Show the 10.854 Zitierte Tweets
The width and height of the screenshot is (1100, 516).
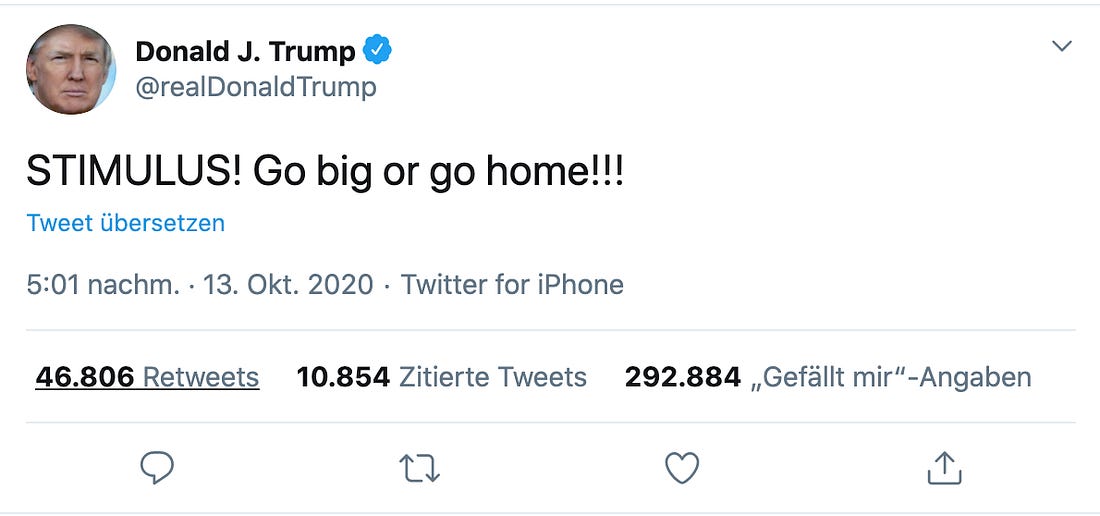coord(441,377)
